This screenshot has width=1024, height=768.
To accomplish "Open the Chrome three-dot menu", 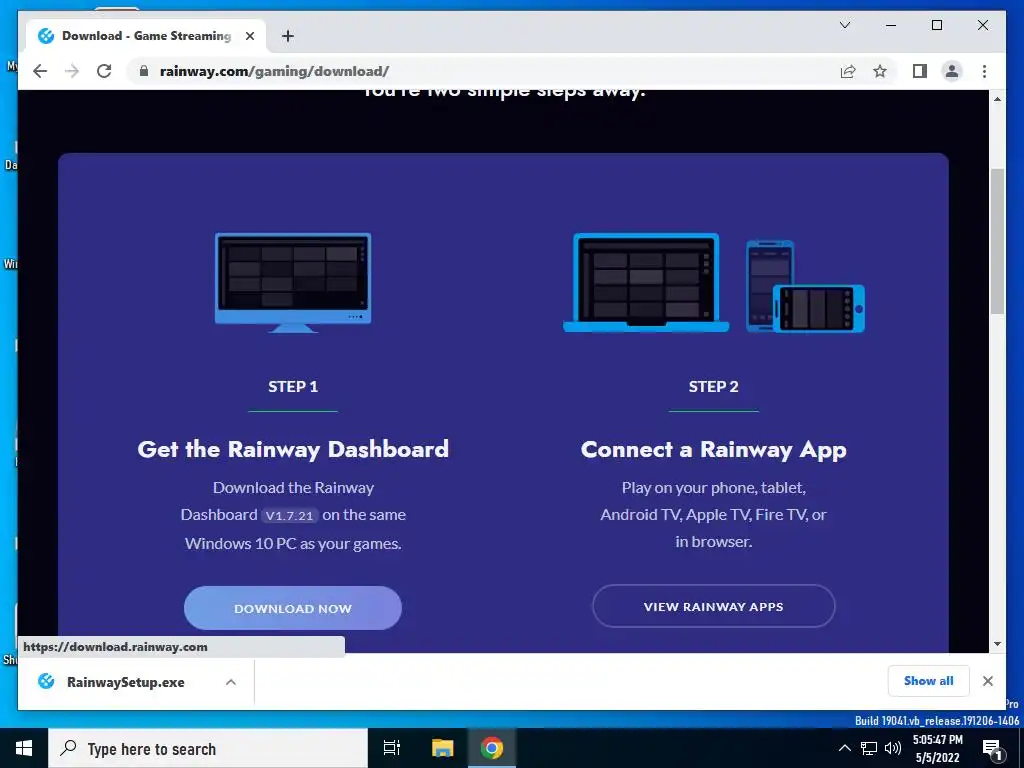I will [x=984, y=71].
